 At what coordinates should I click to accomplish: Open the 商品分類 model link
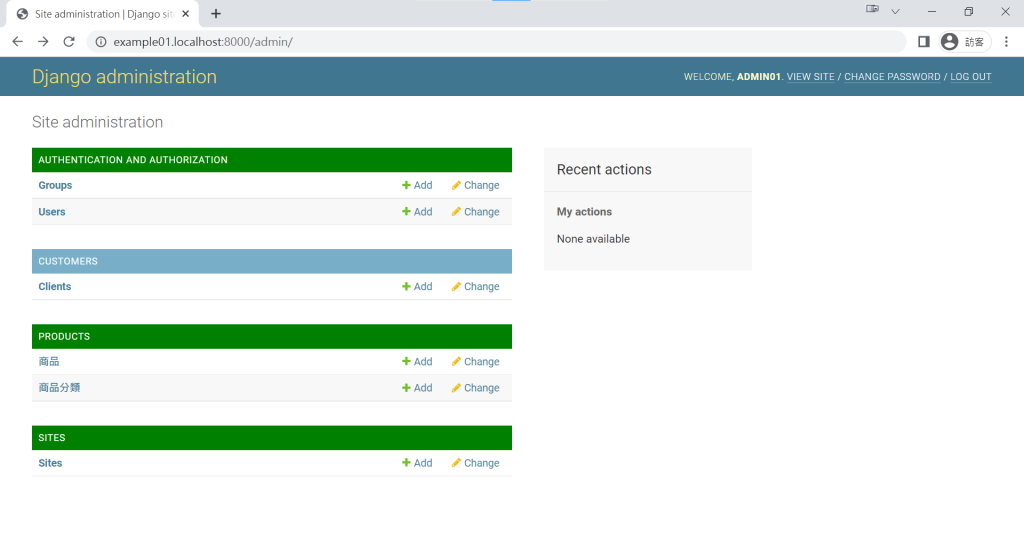point(59,388)
